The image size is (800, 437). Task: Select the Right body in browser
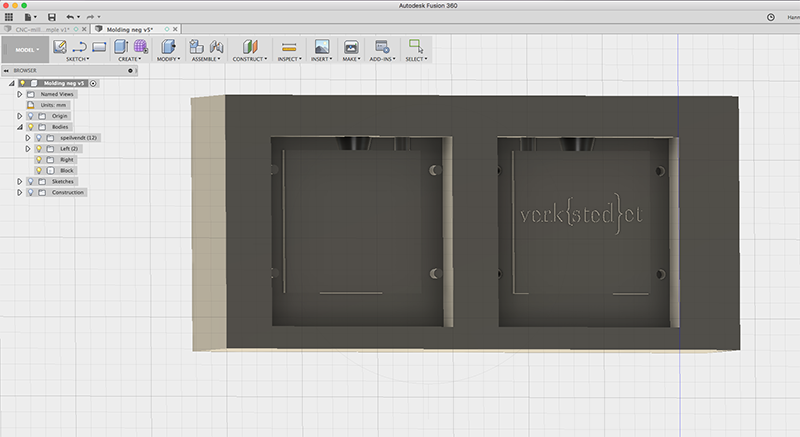67,160
